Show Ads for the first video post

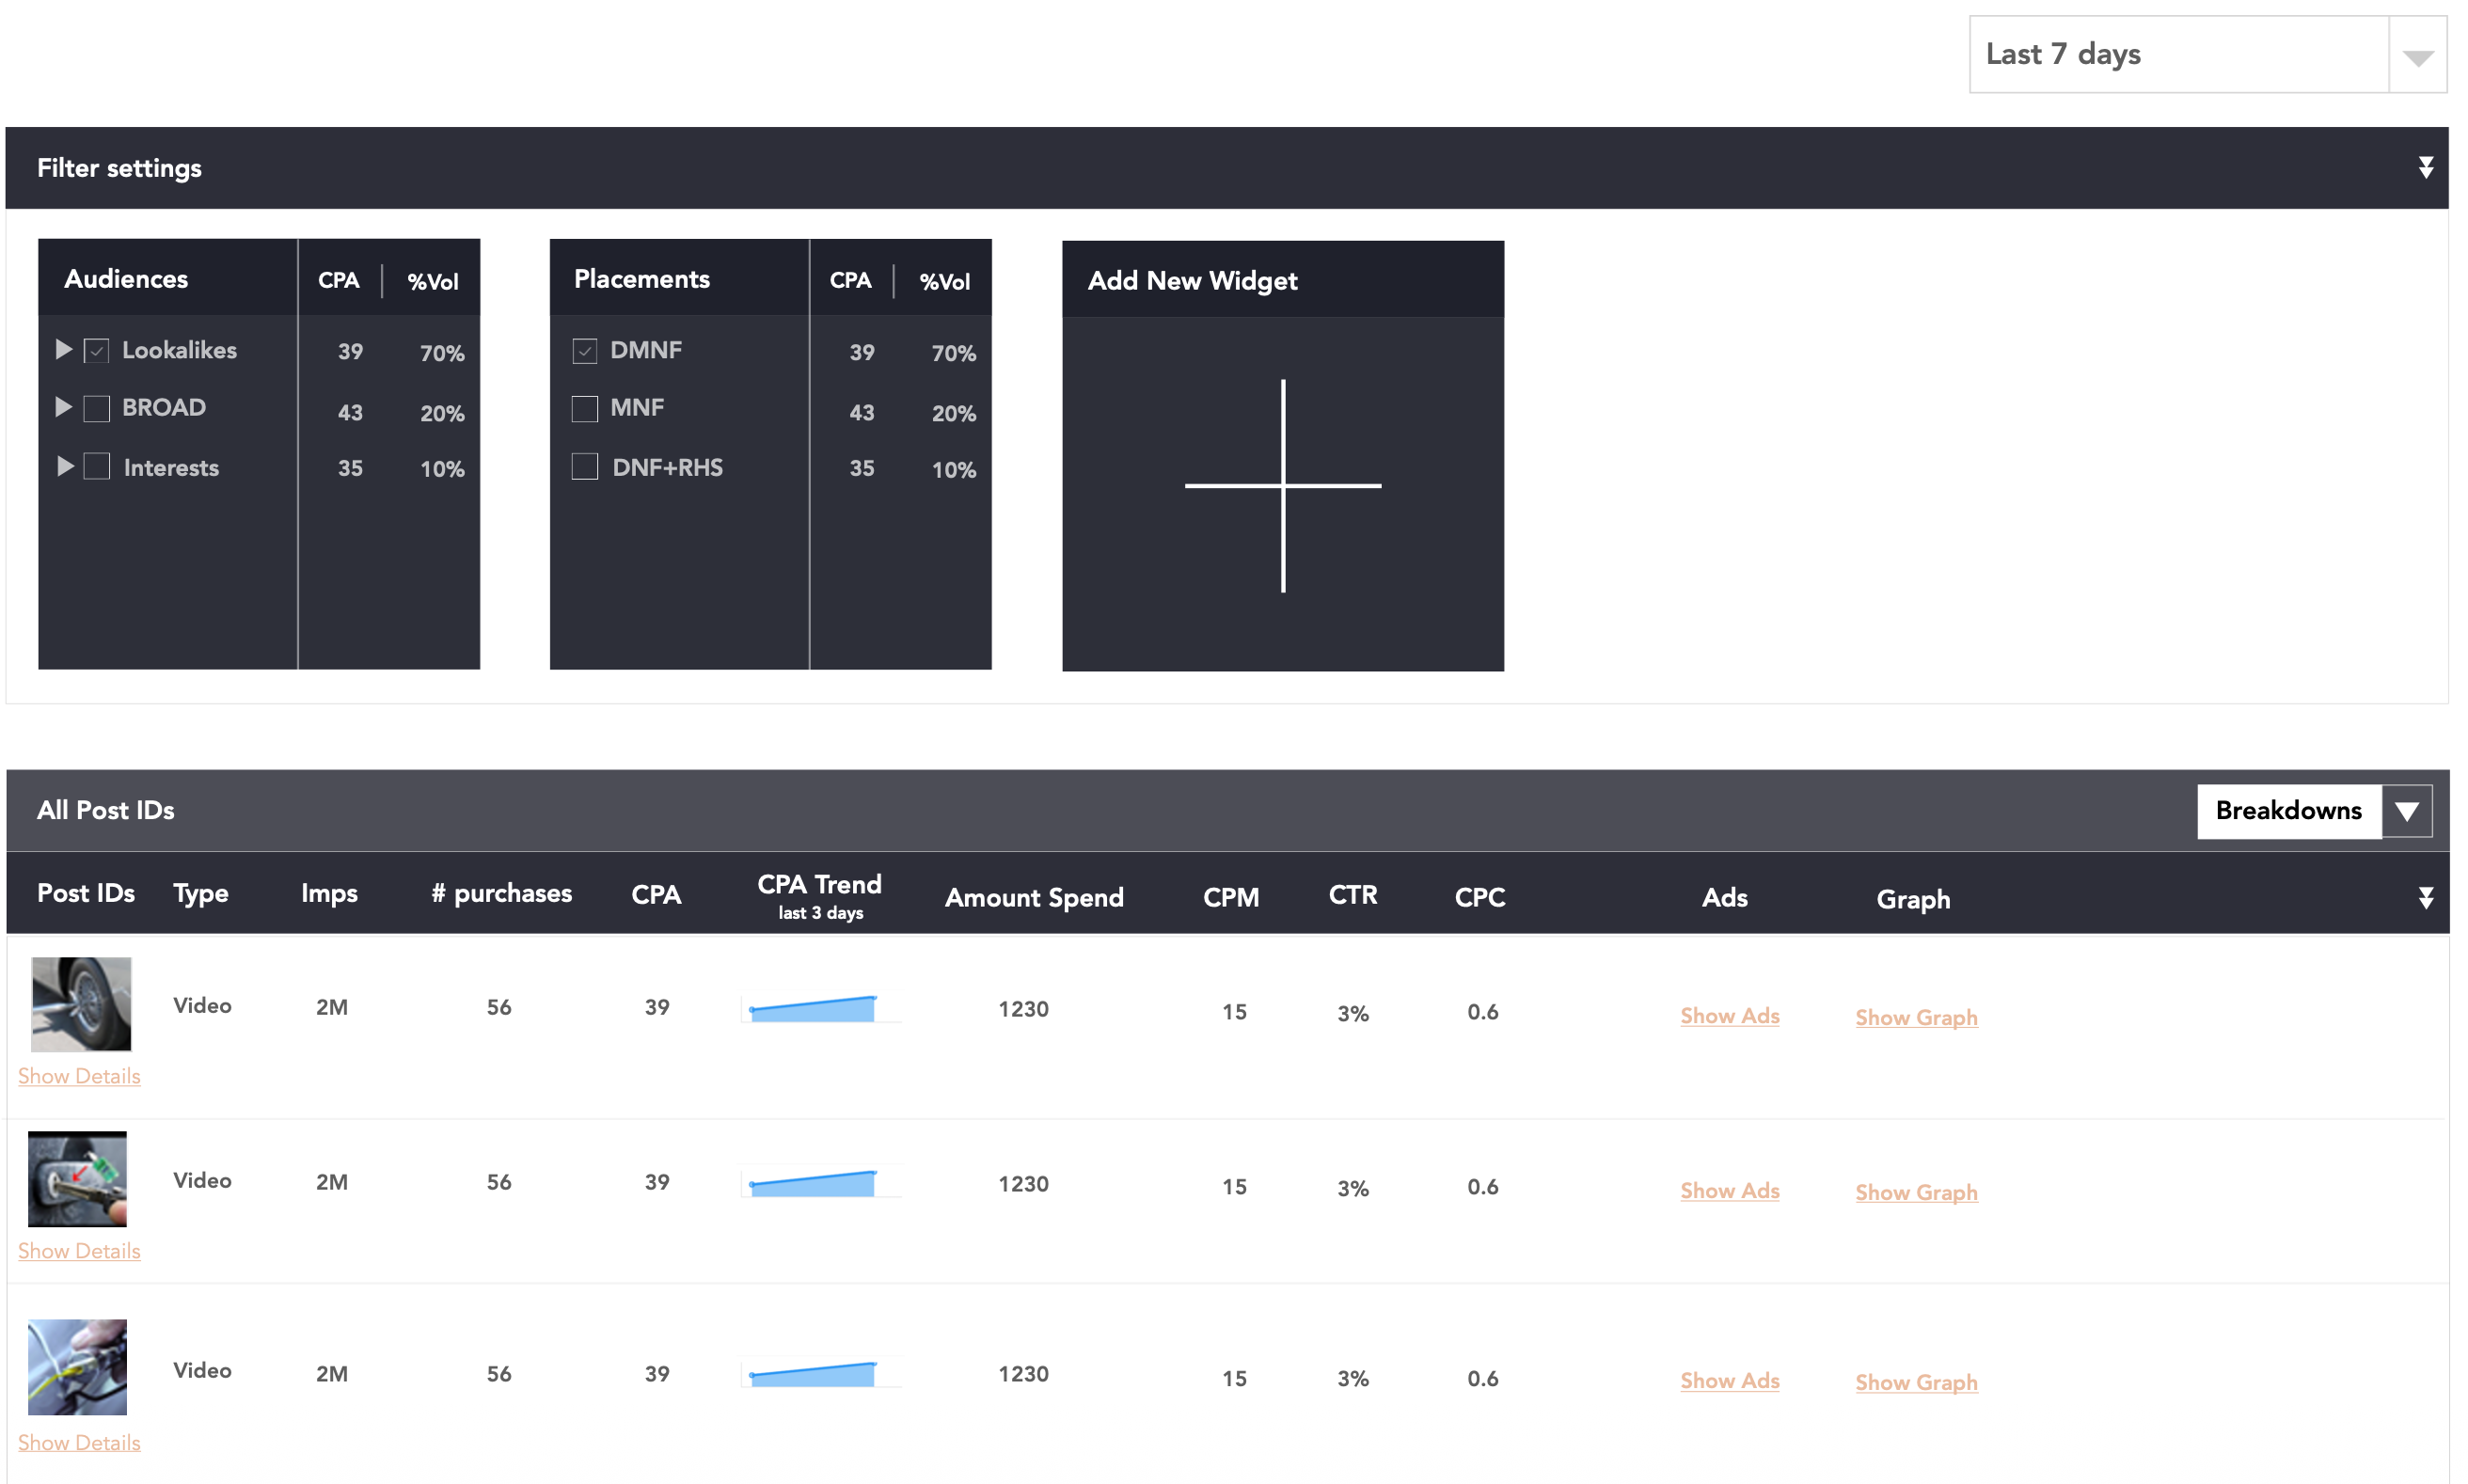[x=1729, y=1015]
